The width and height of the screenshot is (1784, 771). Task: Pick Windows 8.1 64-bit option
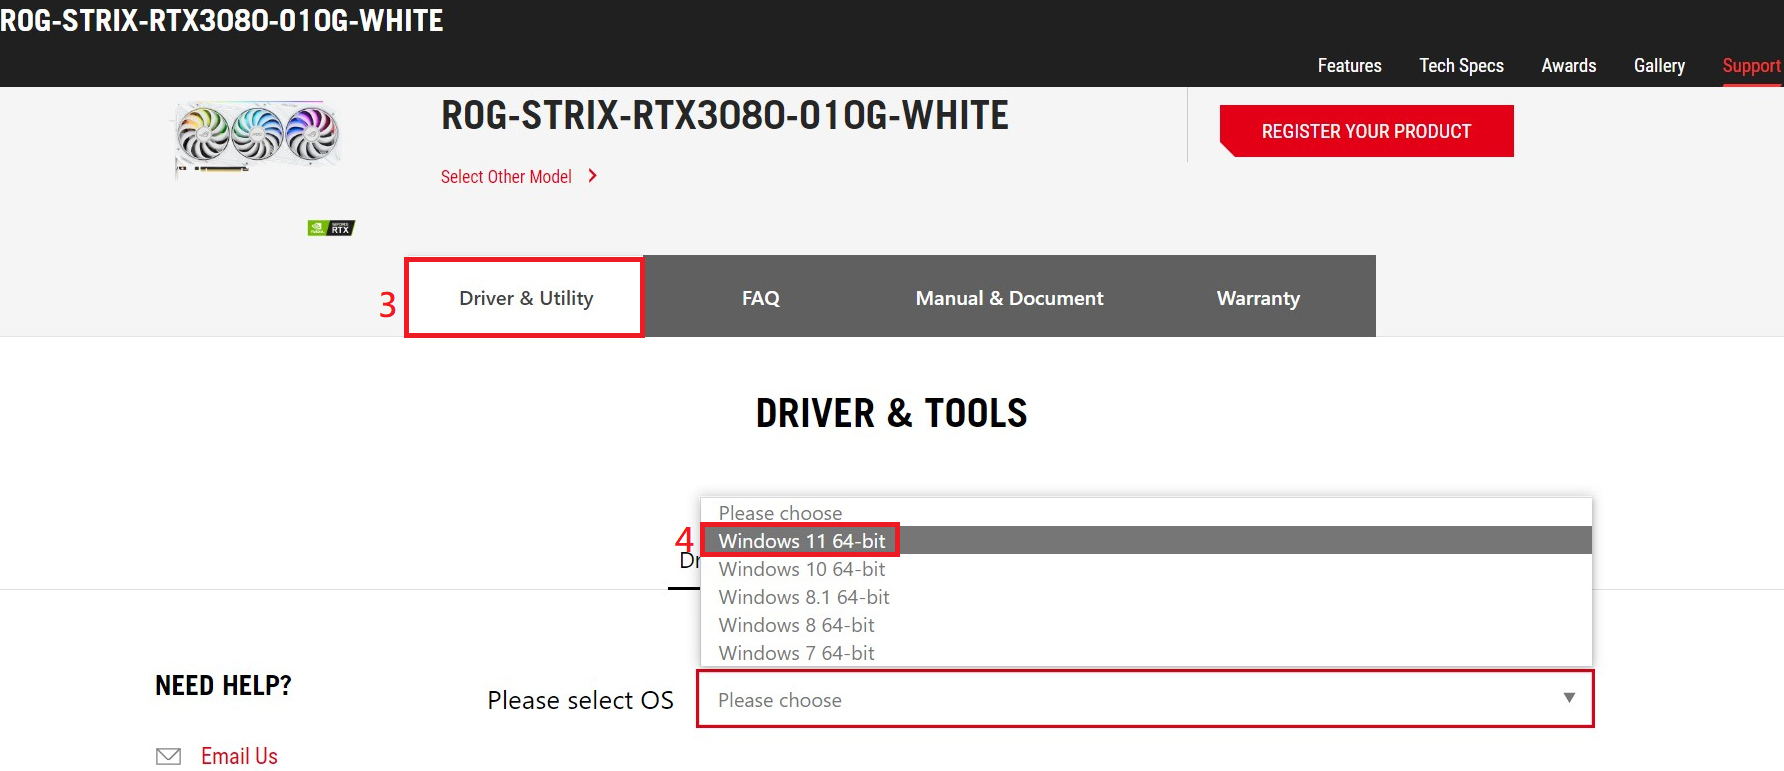[x=803, y=597]
